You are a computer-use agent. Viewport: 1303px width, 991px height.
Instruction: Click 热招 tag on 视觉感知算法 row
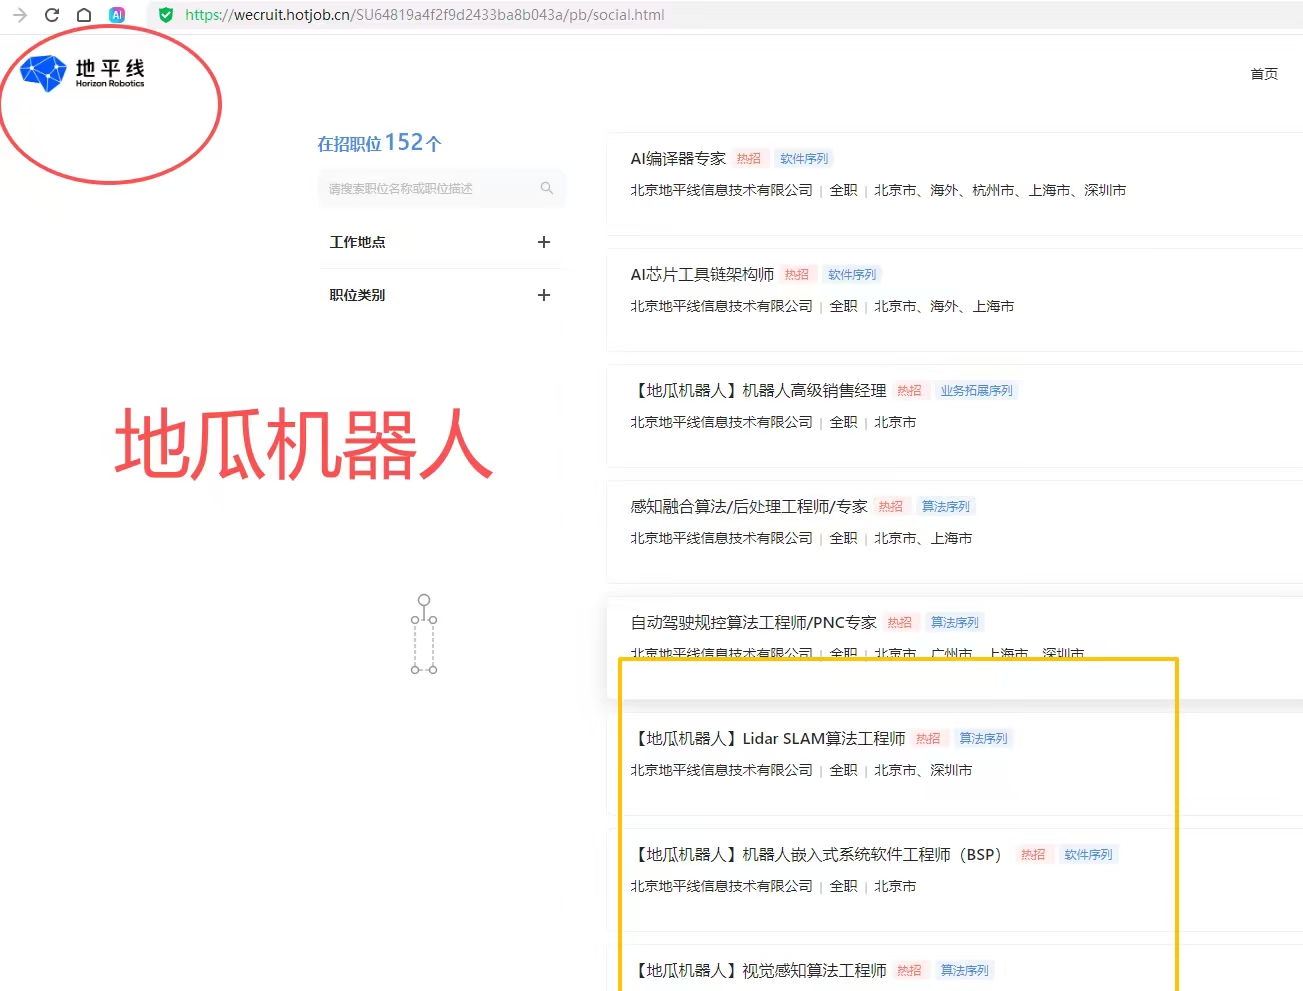coord(909,970)
